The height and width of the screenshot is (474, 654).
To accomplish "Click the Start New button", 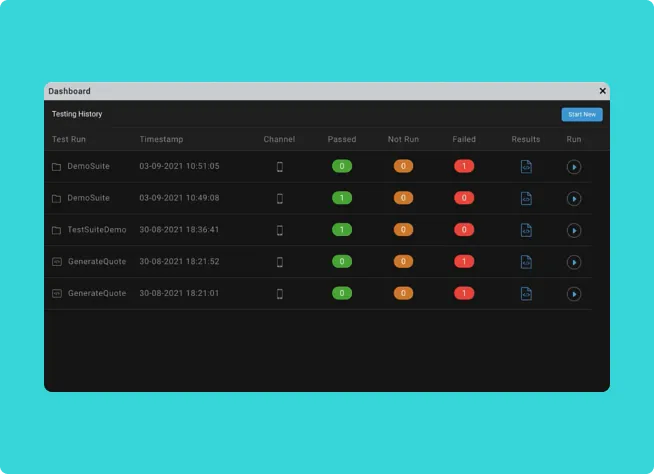I will [581, 115].
